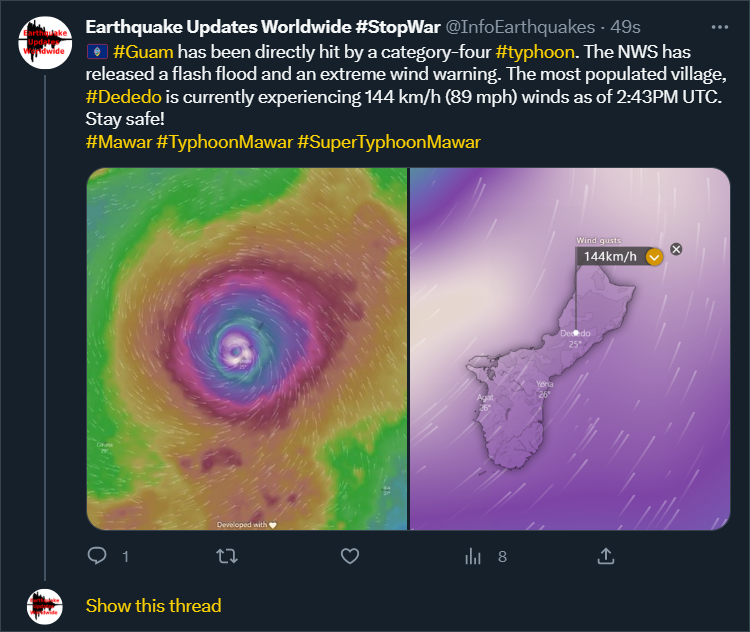Click the small avatar beside Show this thread
This screenshot has height=632, width=750.
(x=44, y=606)
